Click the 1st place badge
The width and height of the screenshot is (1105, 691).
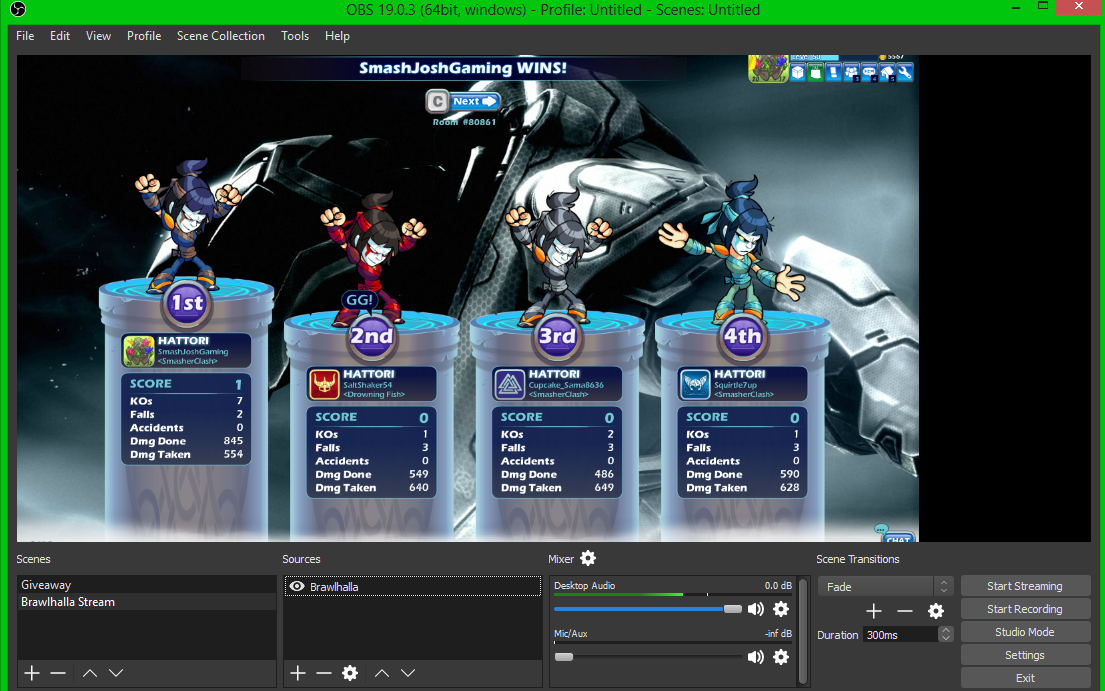[x=187, y=303]
